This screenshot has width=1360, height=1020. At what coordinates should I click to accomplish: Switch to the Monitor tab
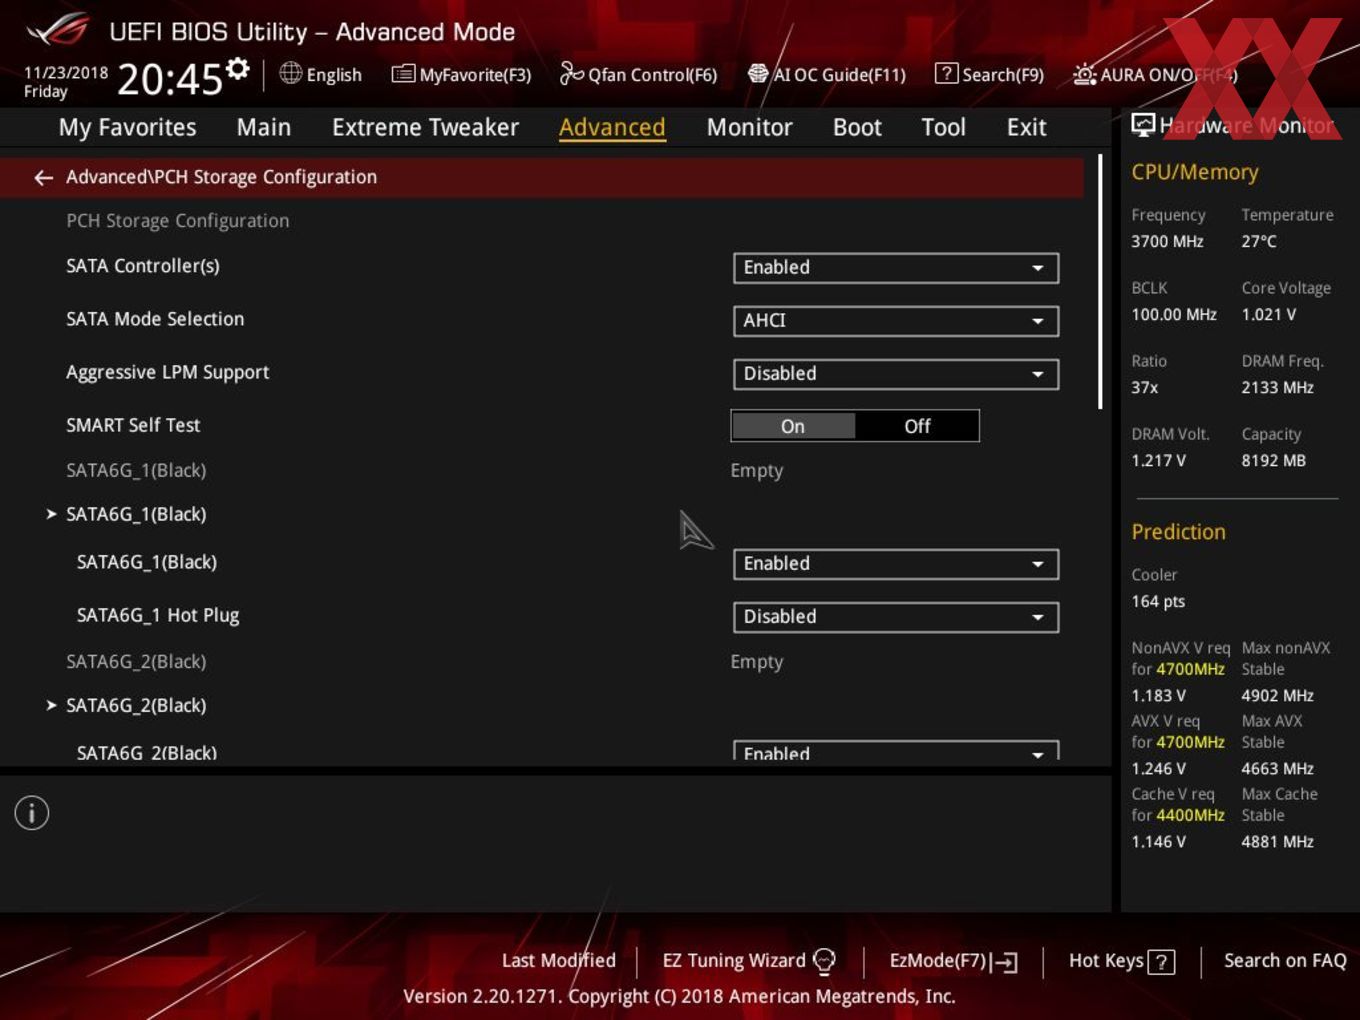(749, 127)
